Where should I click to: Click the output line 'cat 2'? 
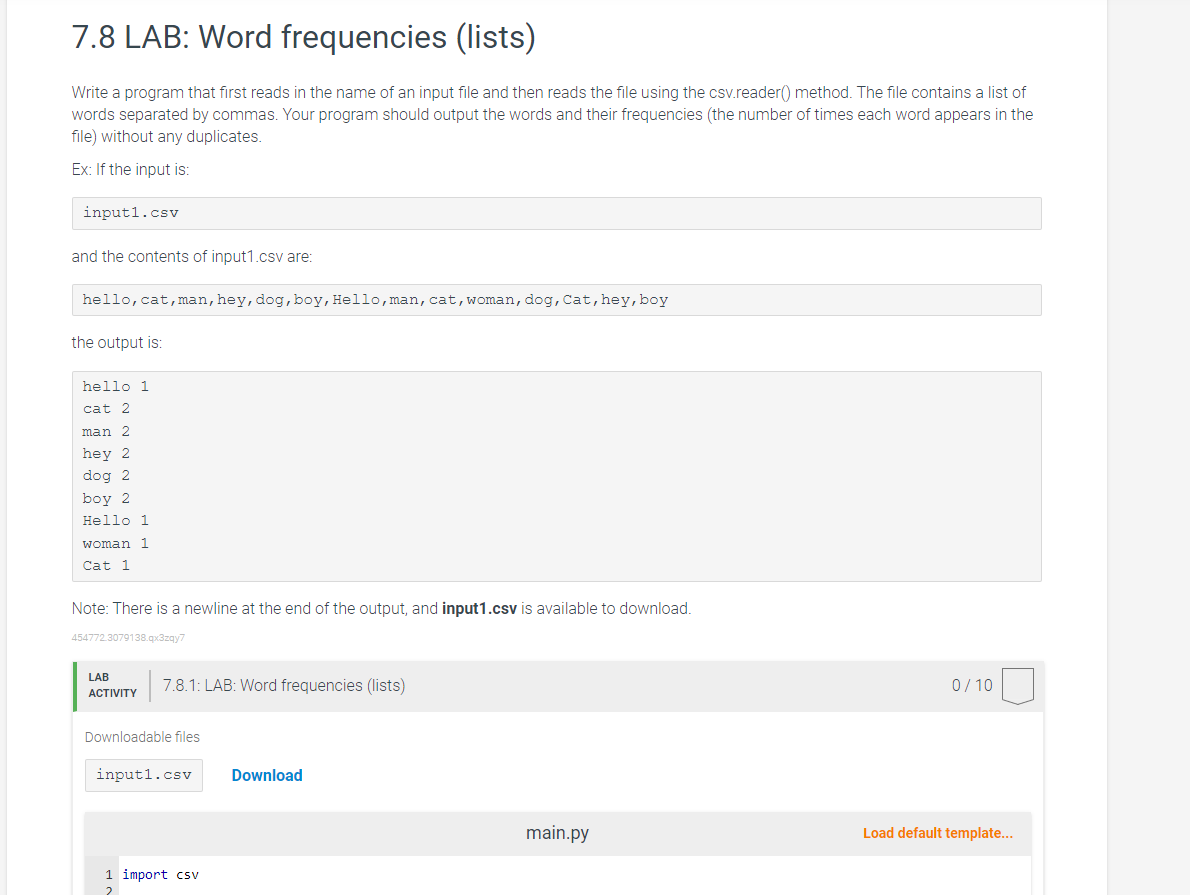tap(106, 408)
